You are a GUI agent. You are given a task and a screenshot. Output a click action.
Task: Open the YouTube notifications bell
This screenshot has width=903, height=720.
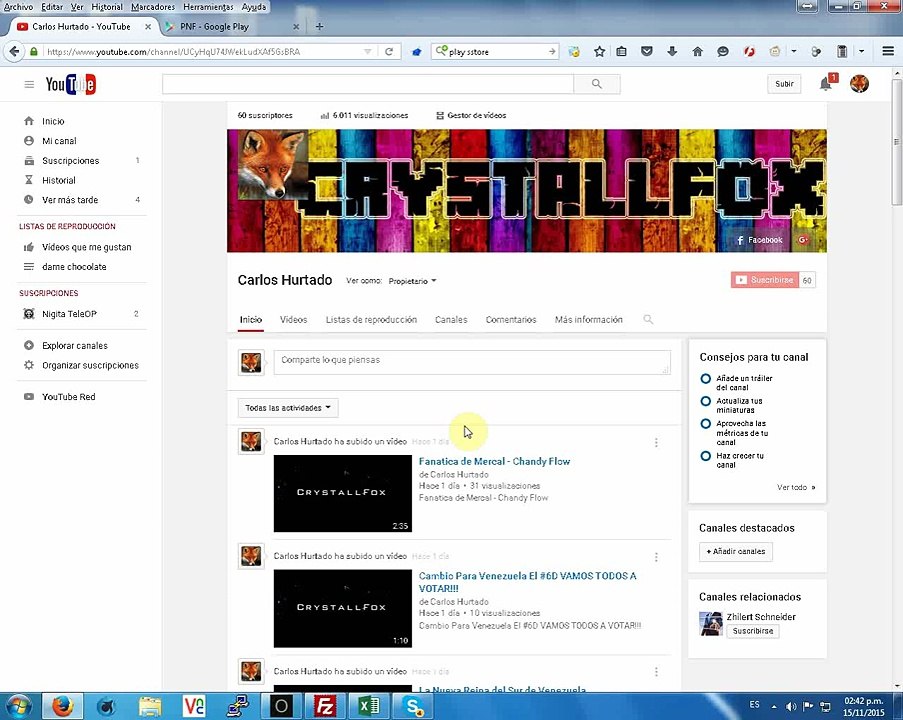click(x=826, y=84)
